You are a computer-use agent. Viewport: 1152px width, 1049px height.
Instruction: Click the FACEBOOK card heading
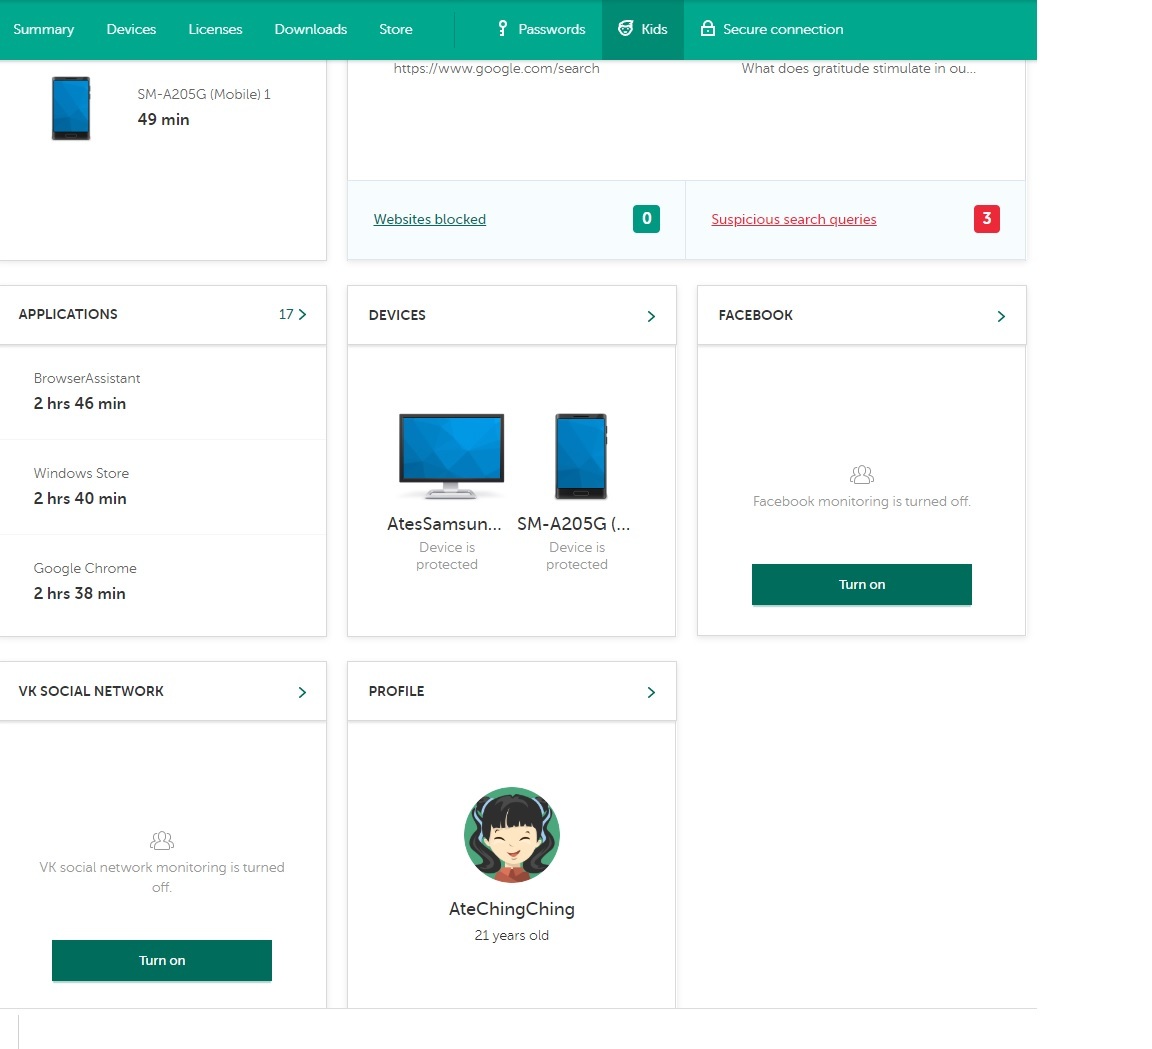click(755, 315)
